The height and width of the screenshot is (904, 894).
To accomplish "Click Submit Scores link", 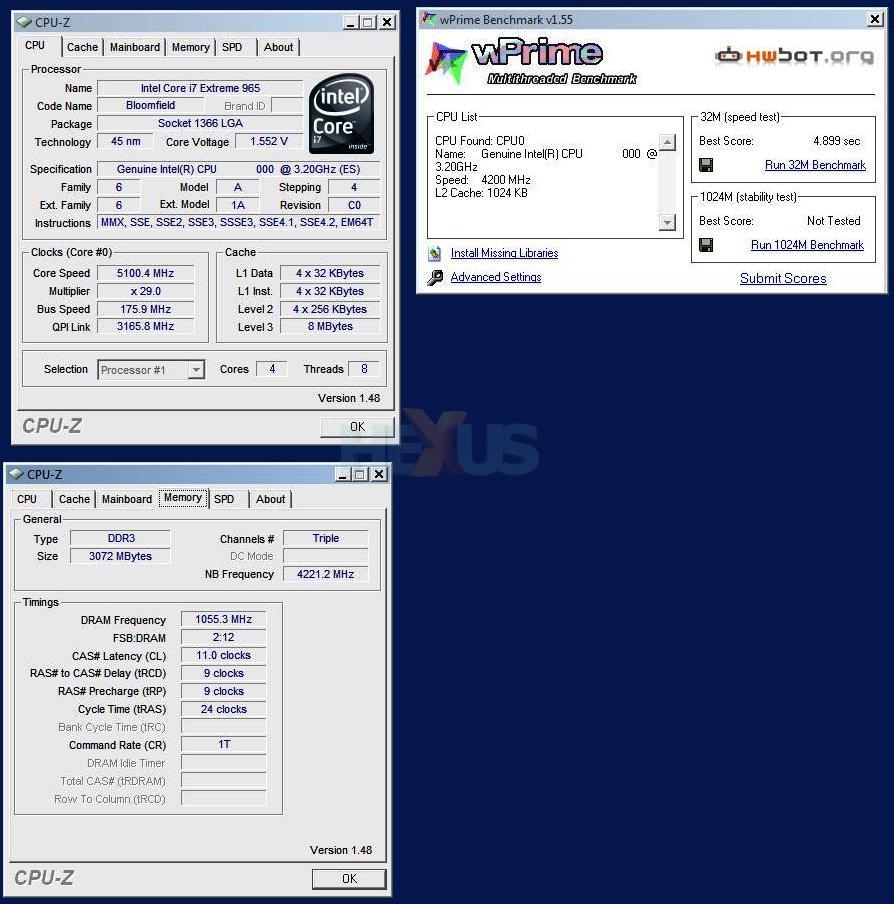I will pos(783,278).
